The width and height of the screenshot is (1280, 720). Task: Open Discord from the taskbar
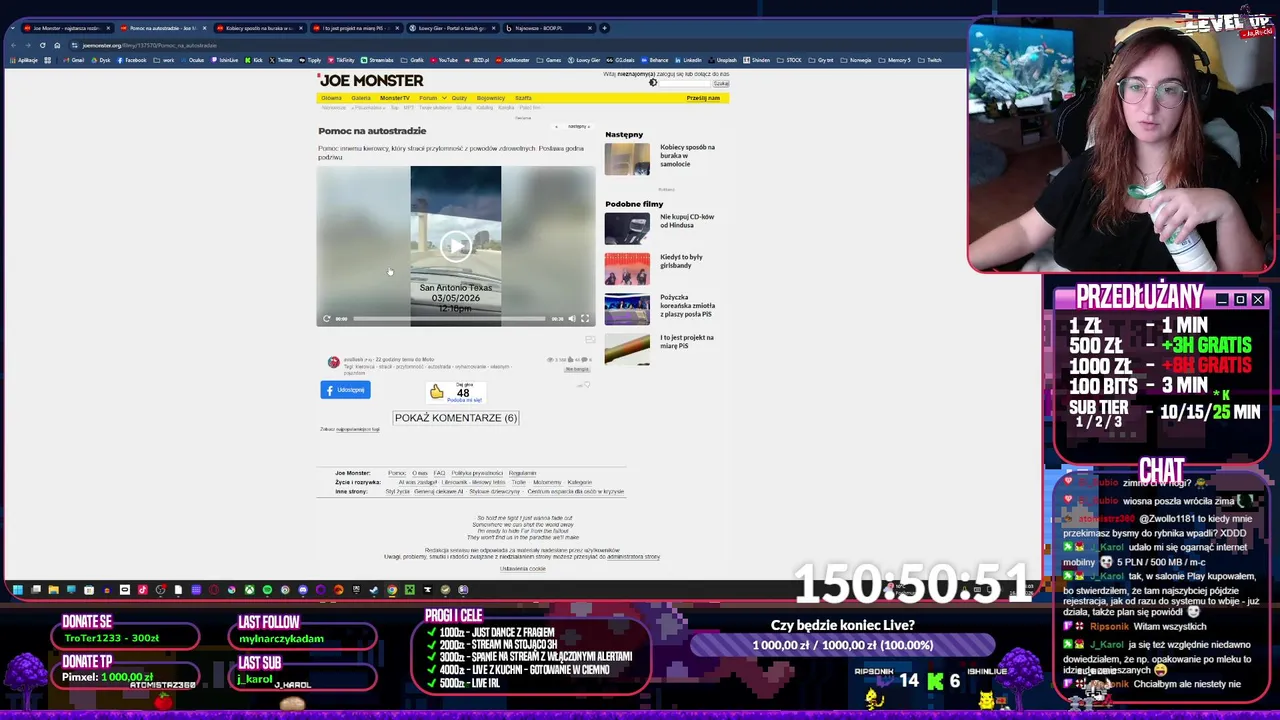[303, 590]
